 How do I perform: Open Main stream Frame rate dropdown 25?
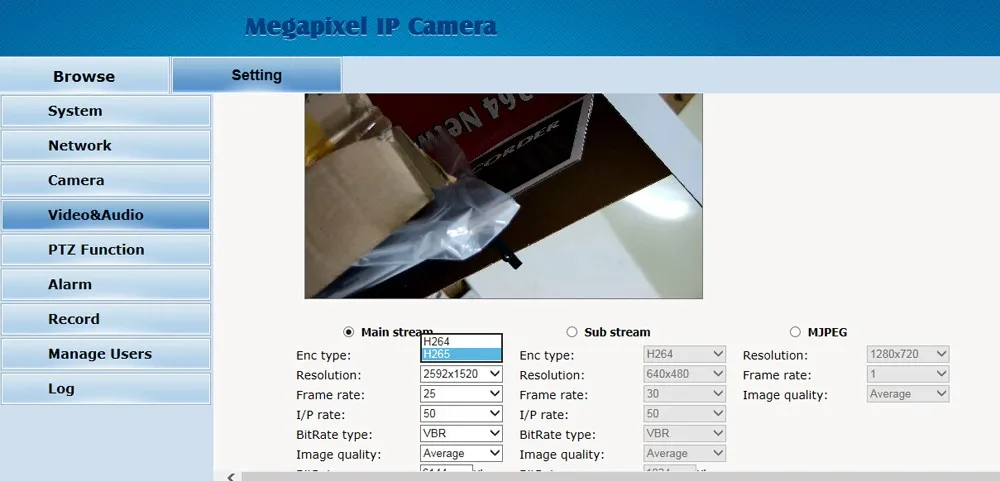(x=461, y=394)
